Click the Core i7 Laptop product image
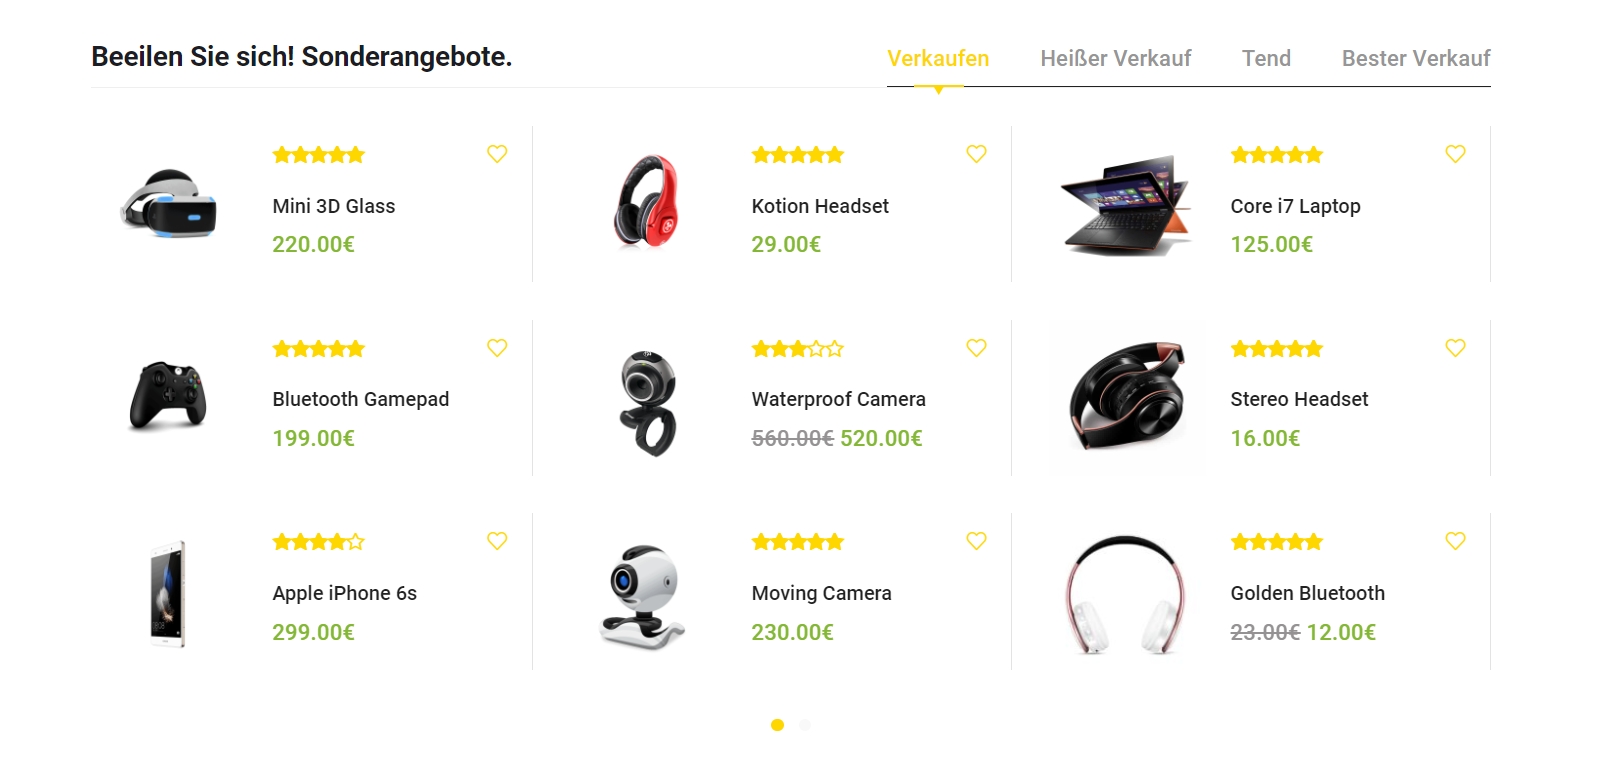 tap(1126, 205)
